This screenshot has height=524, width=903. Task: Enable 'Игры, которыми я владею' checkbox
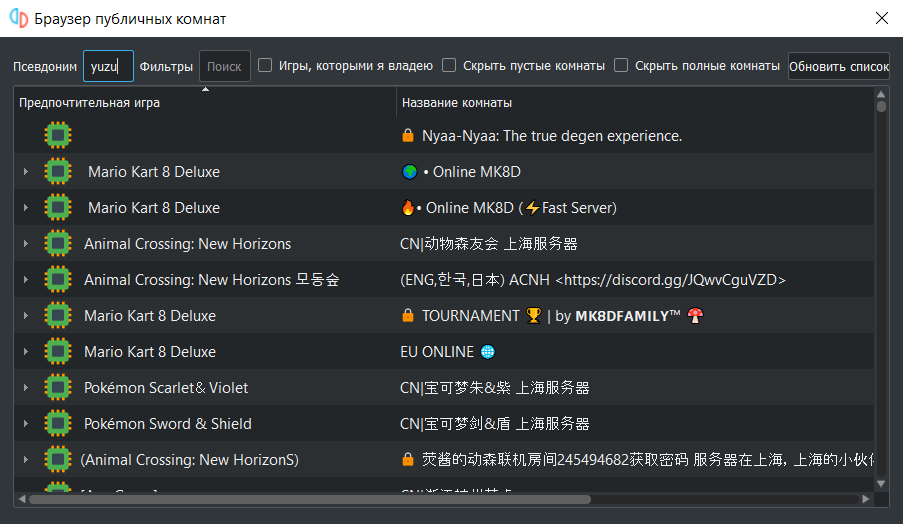pyautogui.click(x=265, y=65)
